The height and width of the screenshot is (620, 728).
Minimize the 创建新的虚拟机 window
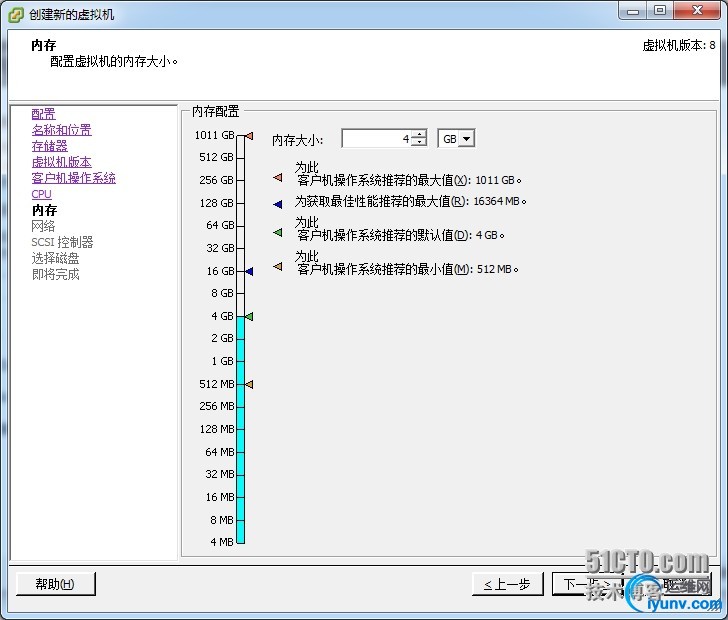(x=633, y=11)
